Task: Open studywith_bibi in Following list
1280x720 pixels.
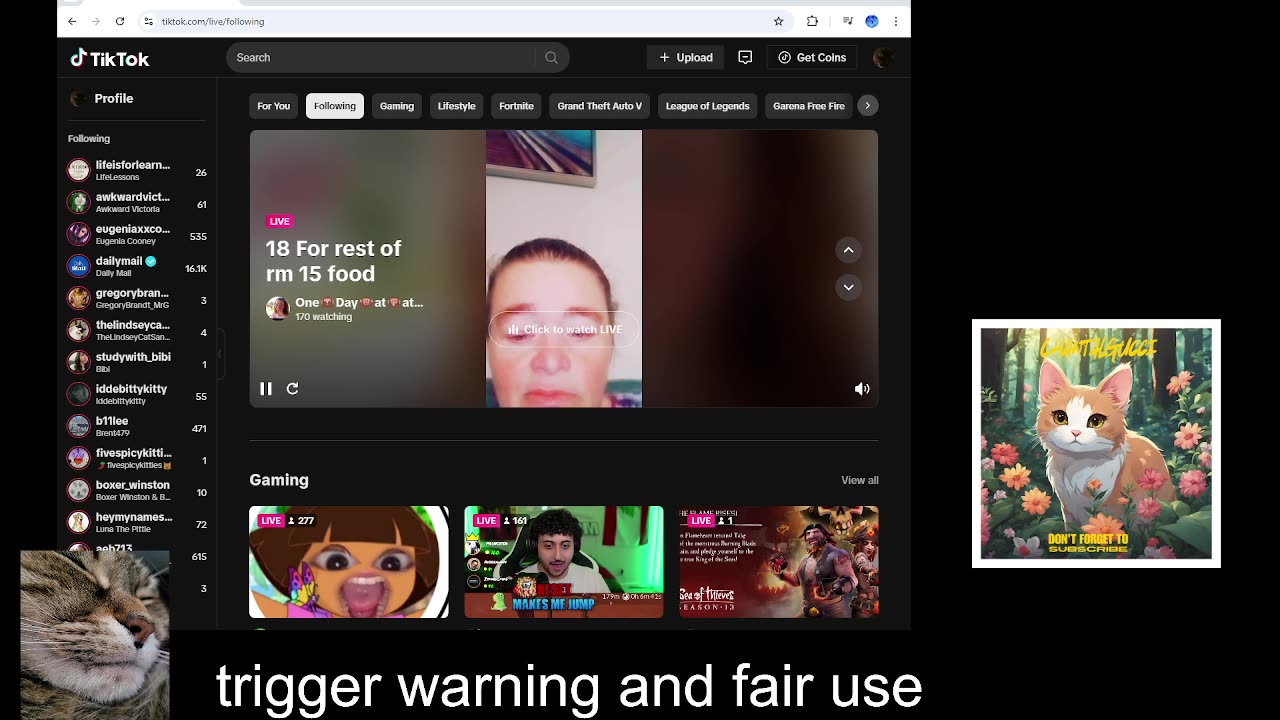Action: tap(137, 364)
